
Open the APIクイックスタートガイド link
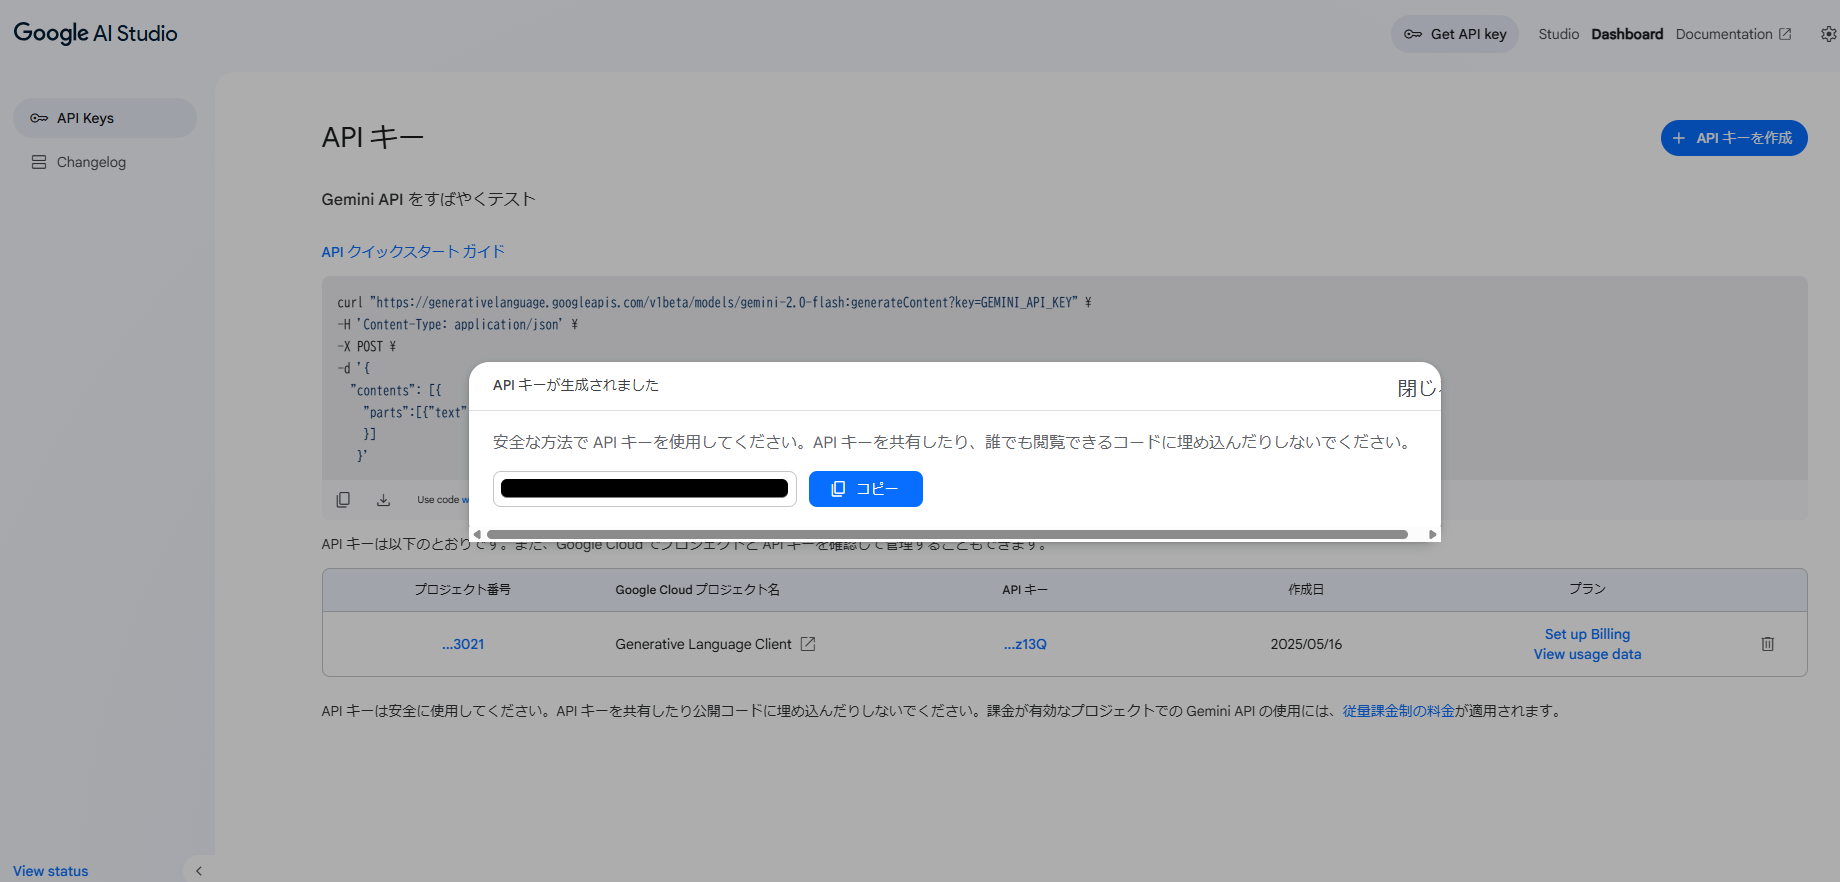(413, 251)
